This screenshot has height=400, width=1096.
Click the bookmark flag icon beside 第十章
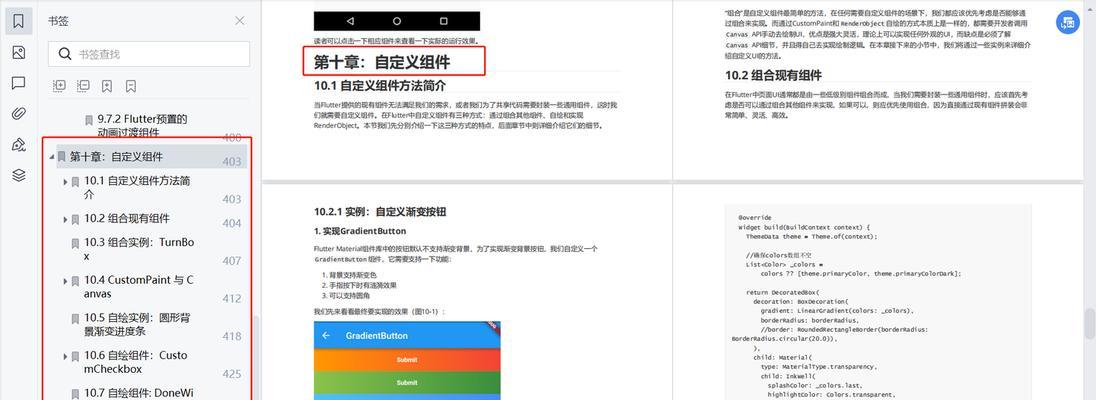[x=62, y=157]
